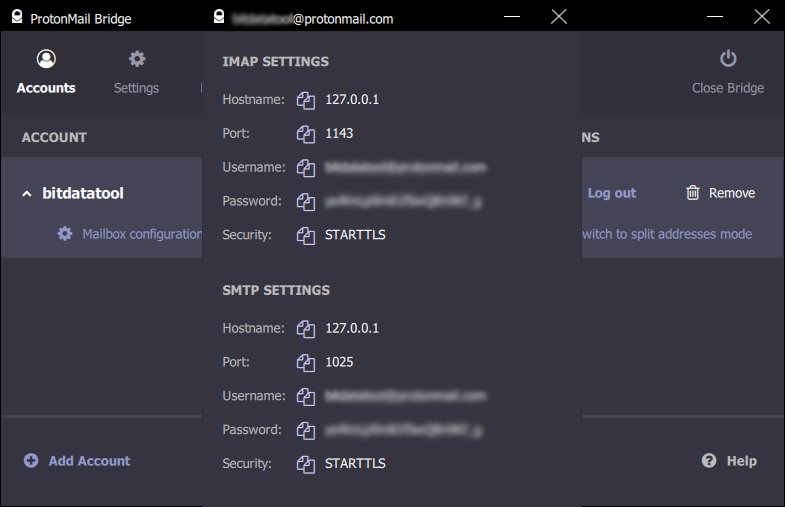Image resolution: width=785 pixels, height=507 pixels.
Task: Click the Mailbox configuration gear icon
Action: (65, 234)
